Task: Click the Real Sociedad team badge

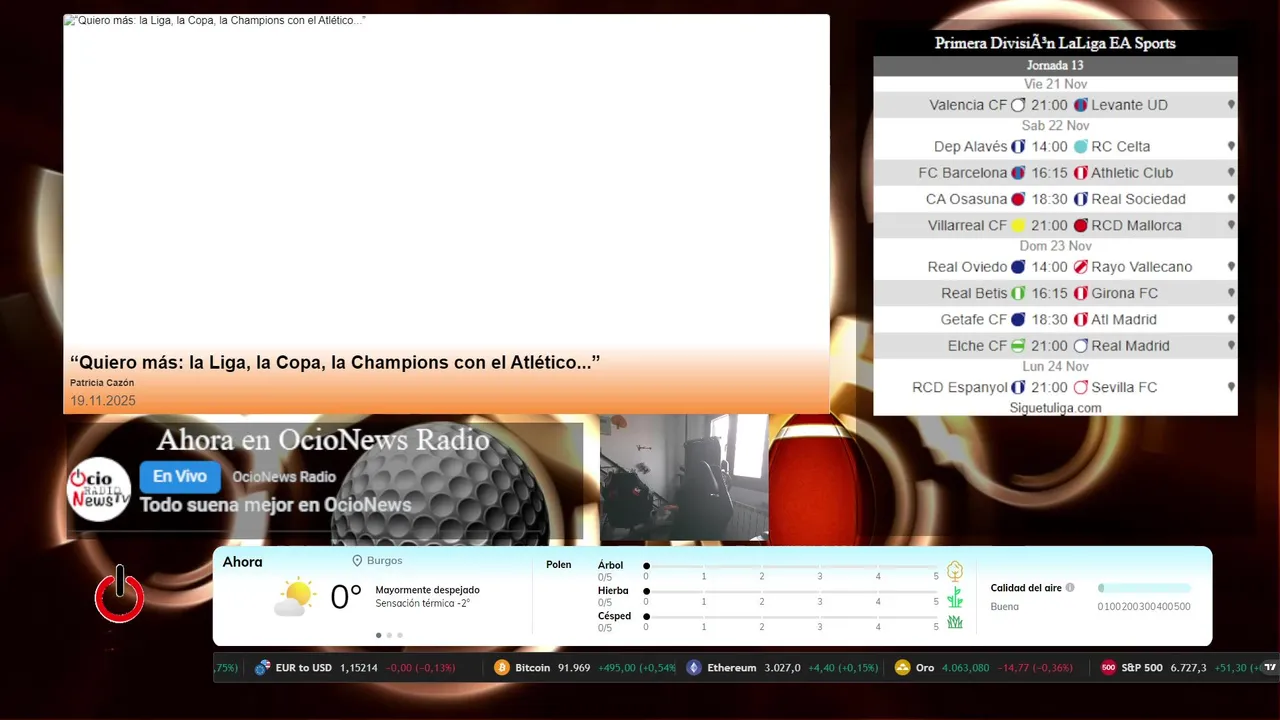Action: pos(1080,199)
